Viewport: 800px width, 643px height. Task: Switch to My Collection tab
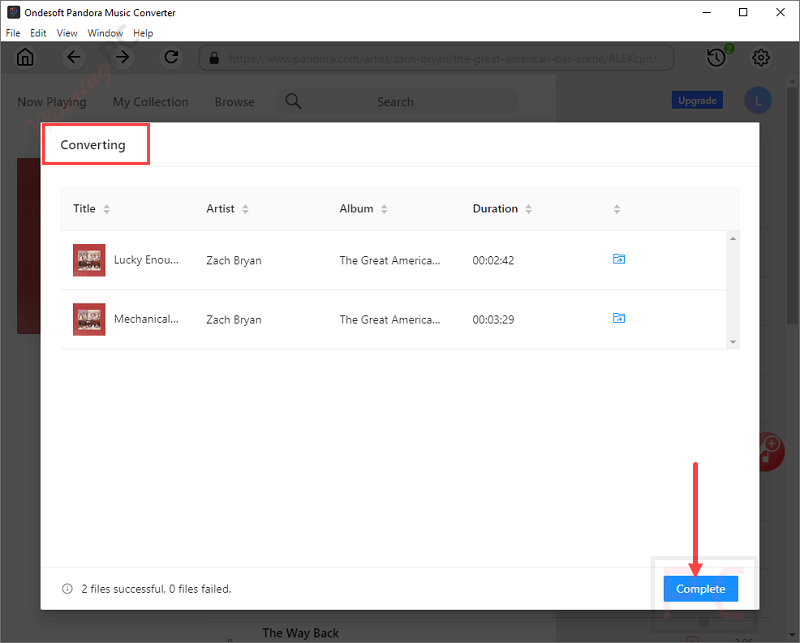click(x=151, y=102)
